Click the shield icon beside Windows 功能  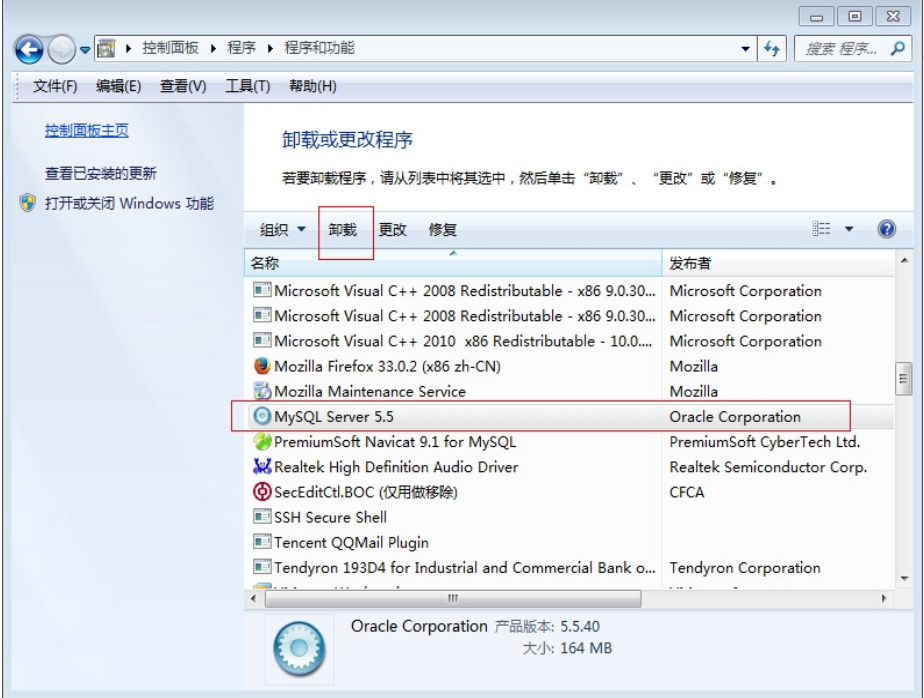click(28, 203)
